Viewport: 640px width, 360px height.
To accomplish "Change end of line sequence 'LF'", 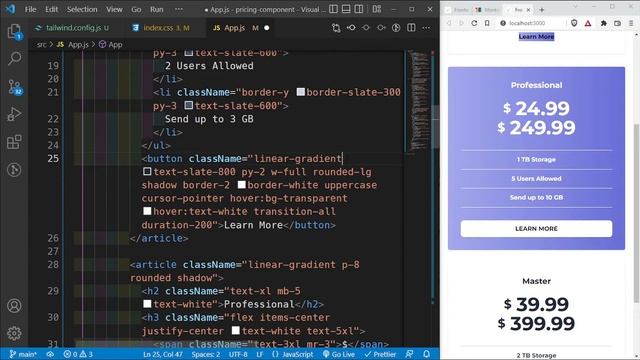I will (x=260, y=354).
